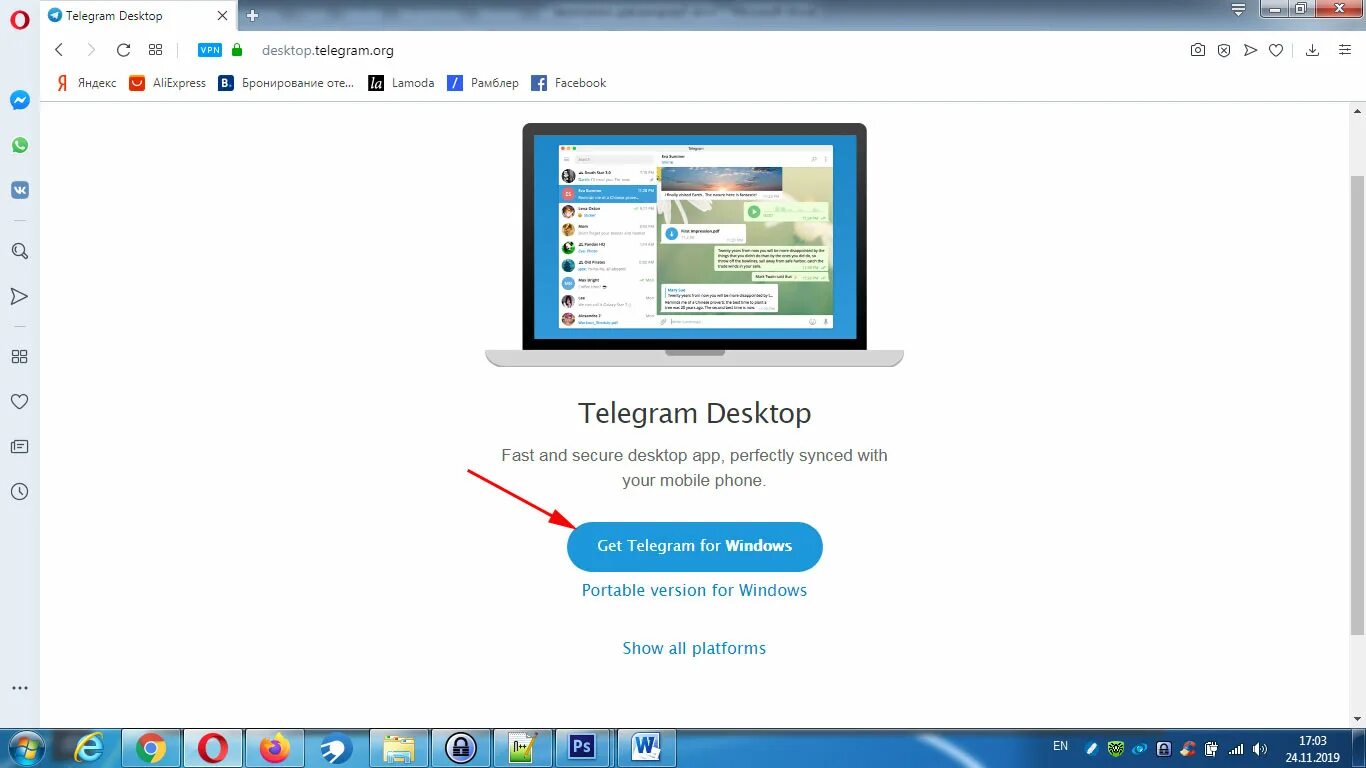Go back to the previous page
The image size is (1366, 768).
(59, 50)
